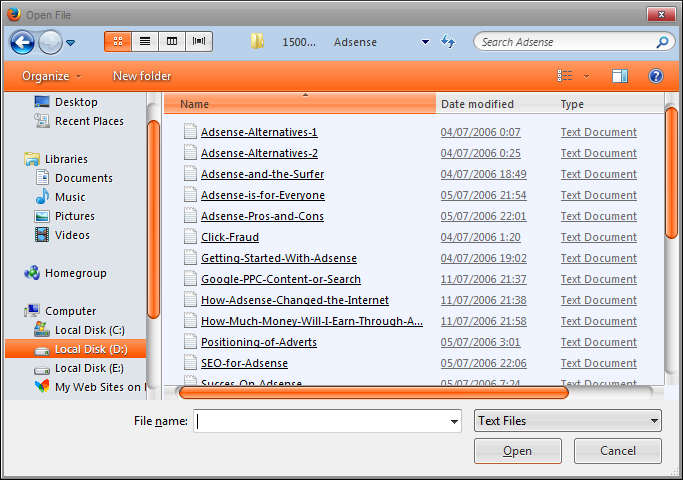
Task: Select file Adsense-Pros-and-Cons
Action: pyautogui.click(x=262, y=216)
